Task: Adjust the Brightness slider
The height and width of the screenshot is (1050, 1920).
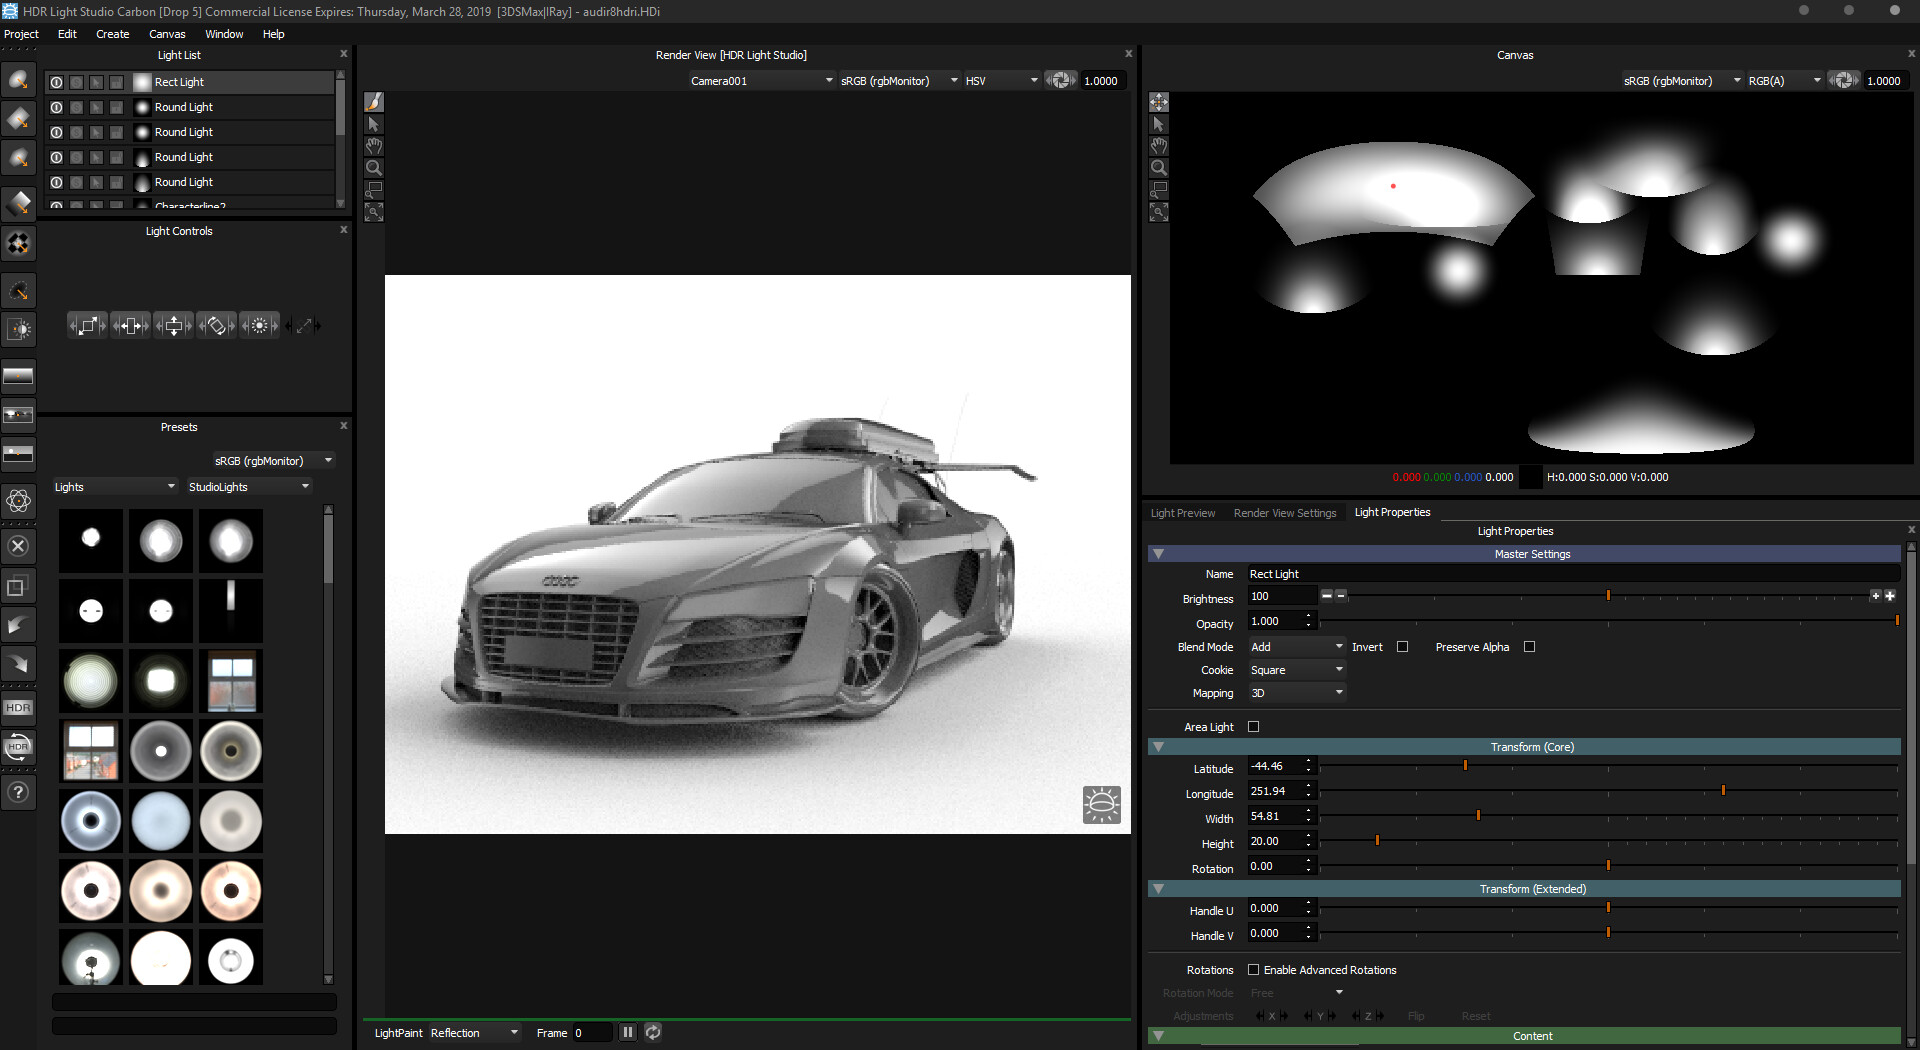Action: [1608, 596]
